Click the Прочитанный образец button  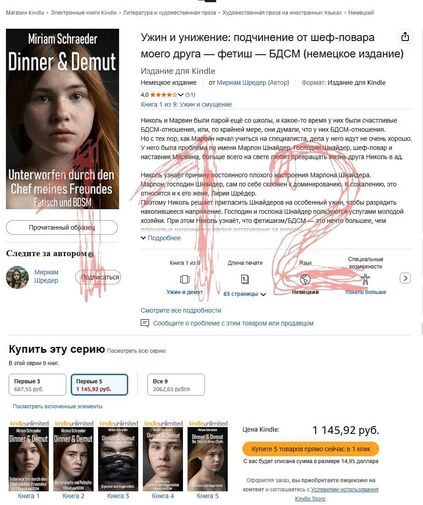62,227
